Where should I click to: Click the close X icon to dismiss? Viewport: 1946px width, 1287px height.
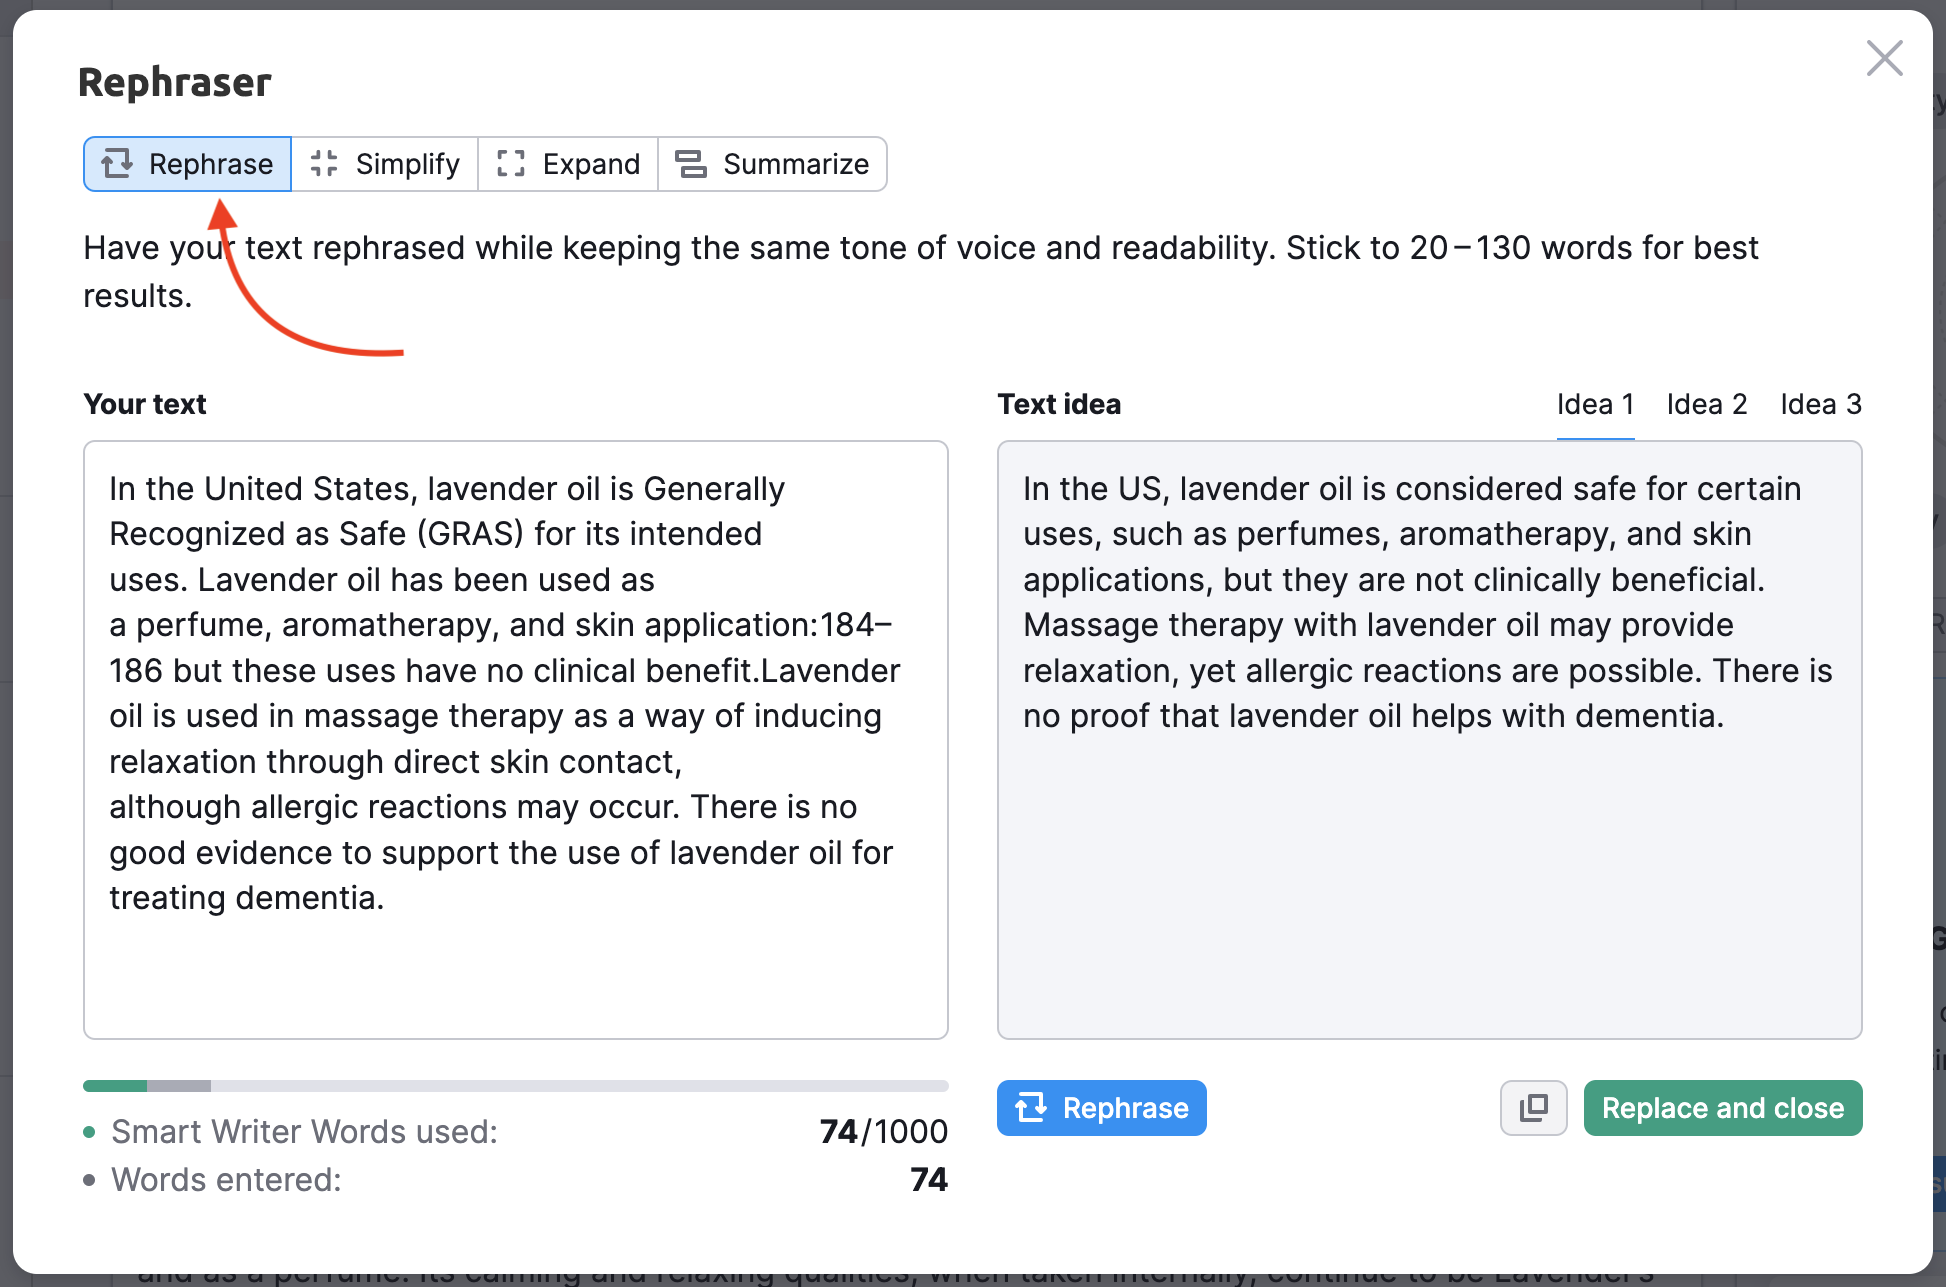(x=1881, y=59)
